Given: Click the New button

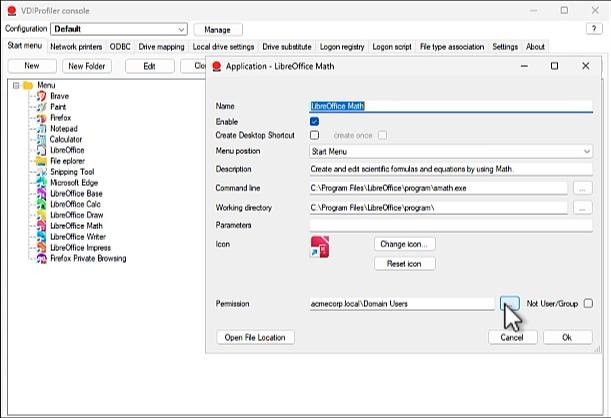Looking at the screenshot, I should click(32, 66).
